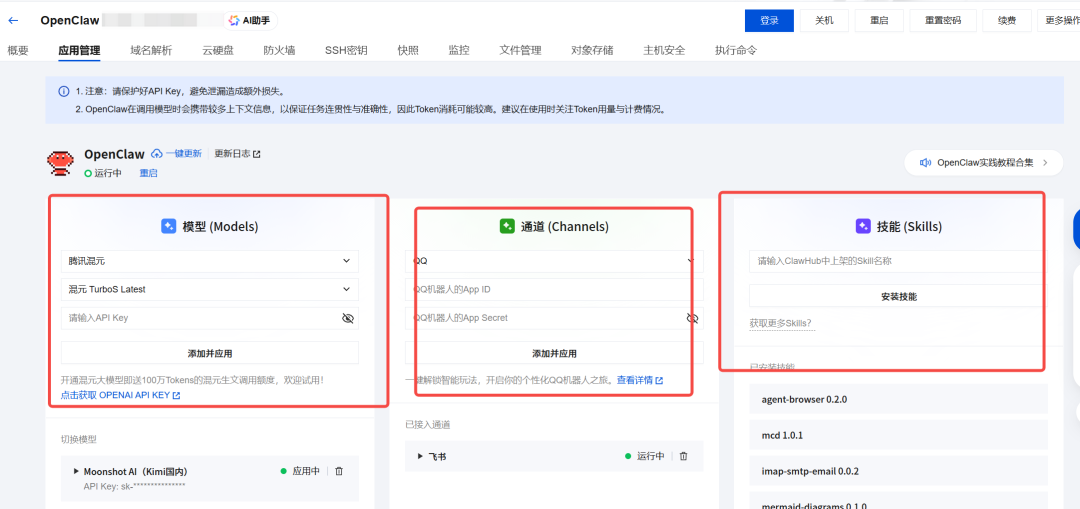The height and width of the screenshot is (509, 1080).
Task: Click the 重置密码 button
Action: point(943,21)
